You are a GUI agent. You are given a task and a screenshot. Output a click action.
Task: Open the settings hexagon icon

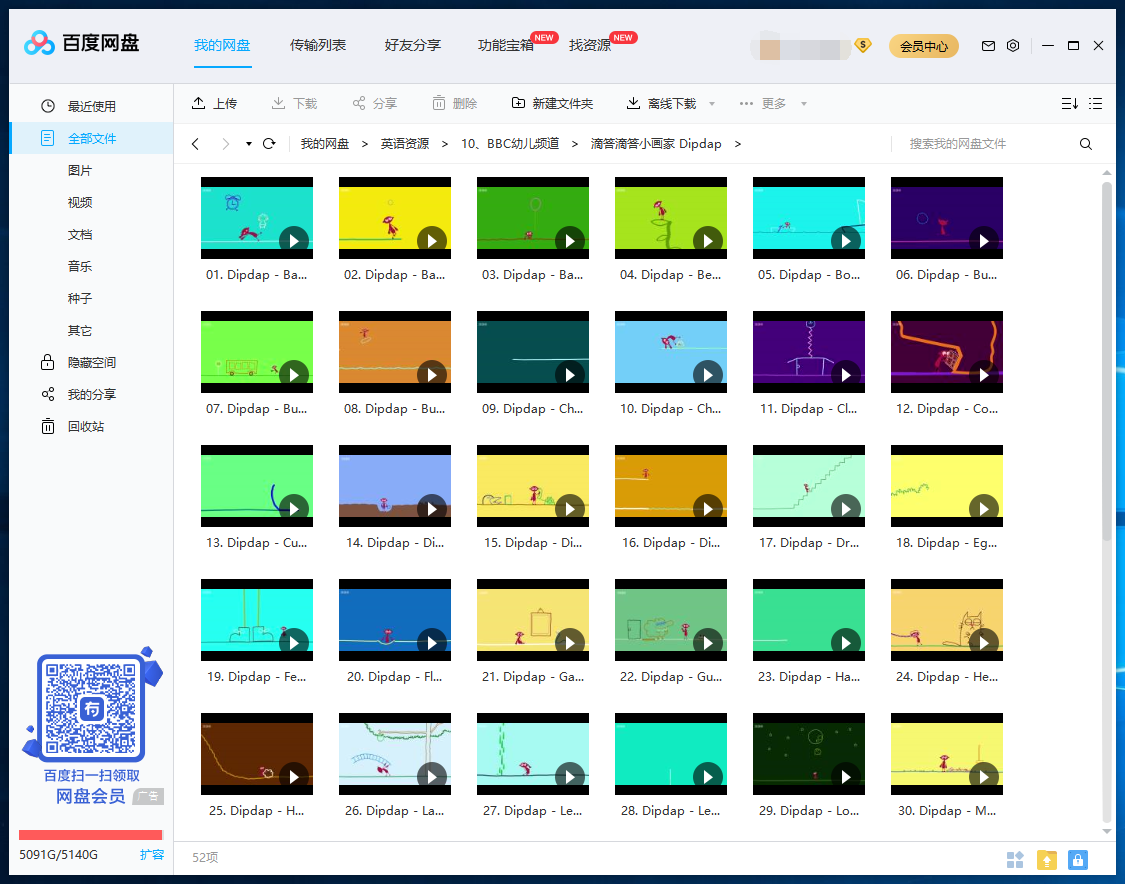[x=1013, y=46]
